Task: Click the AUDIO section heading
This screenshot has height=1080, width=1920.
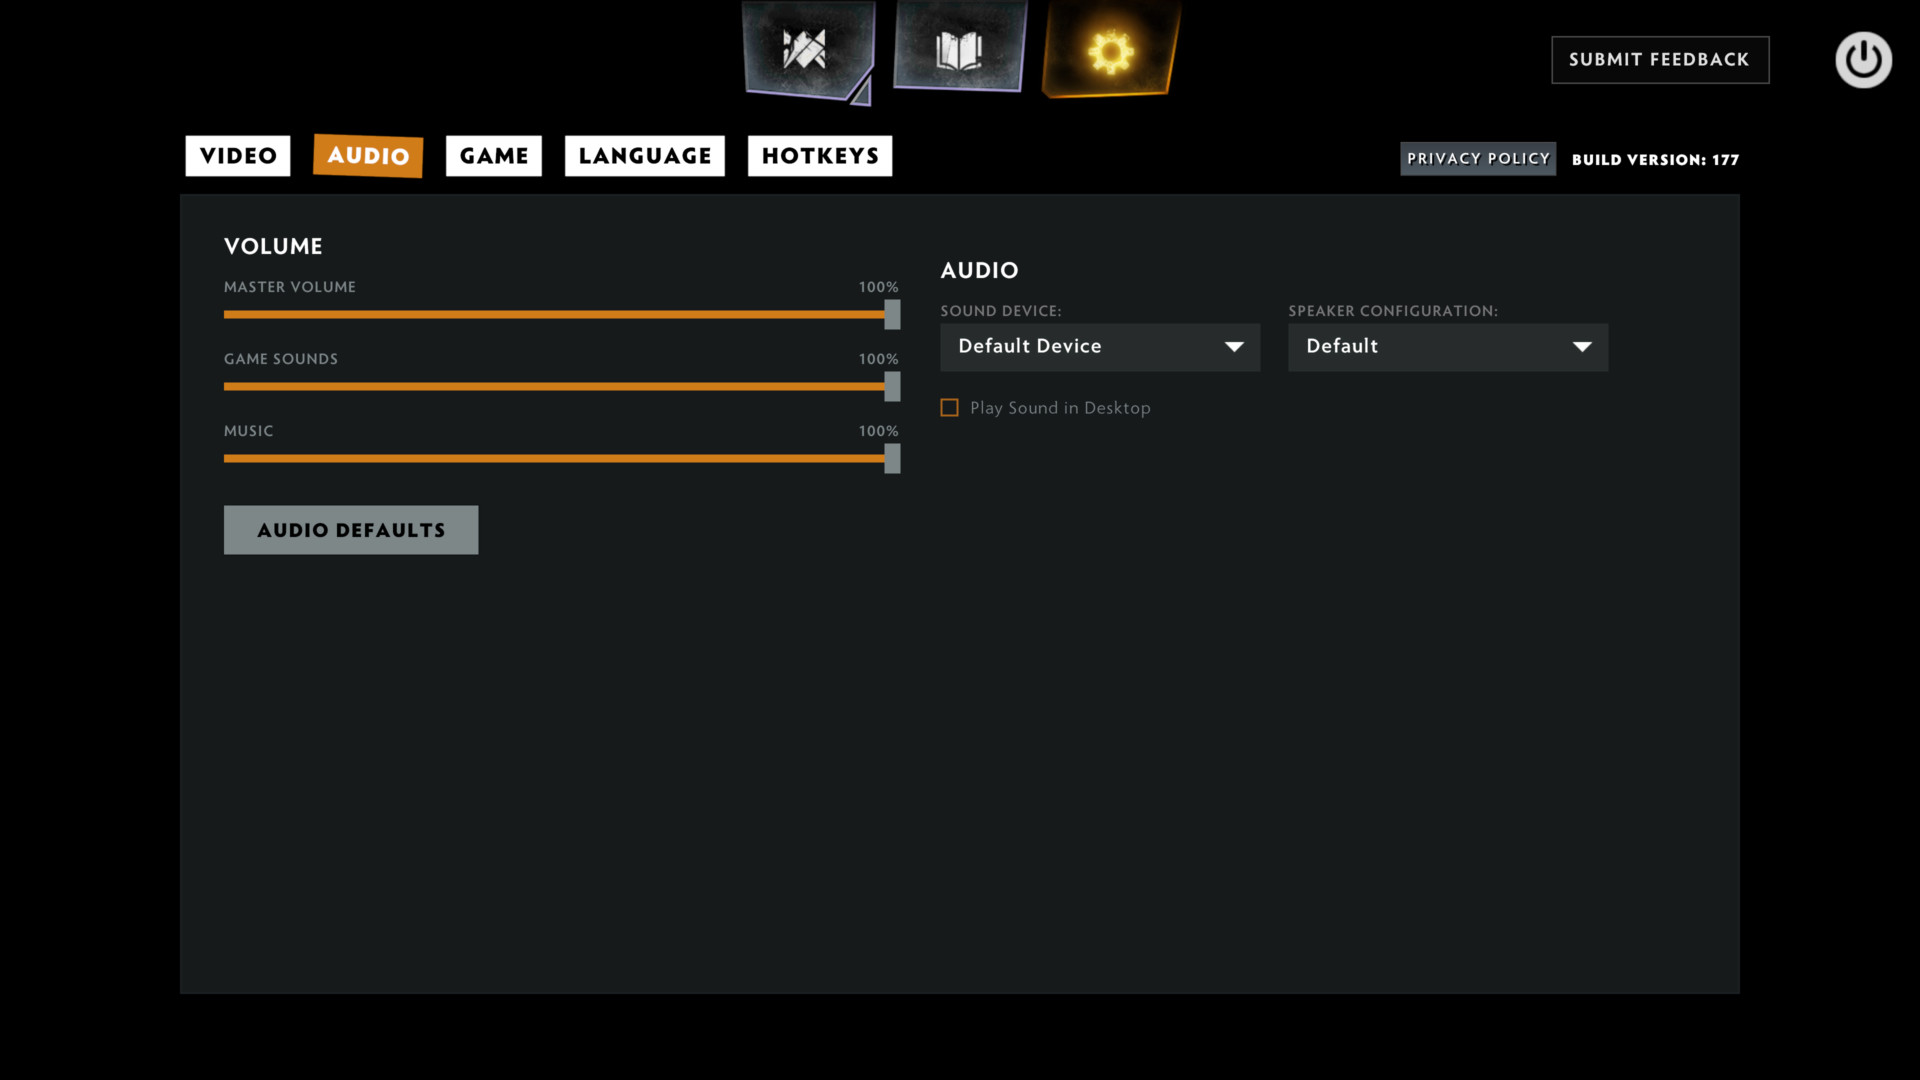Action: (x=979, y=270)
